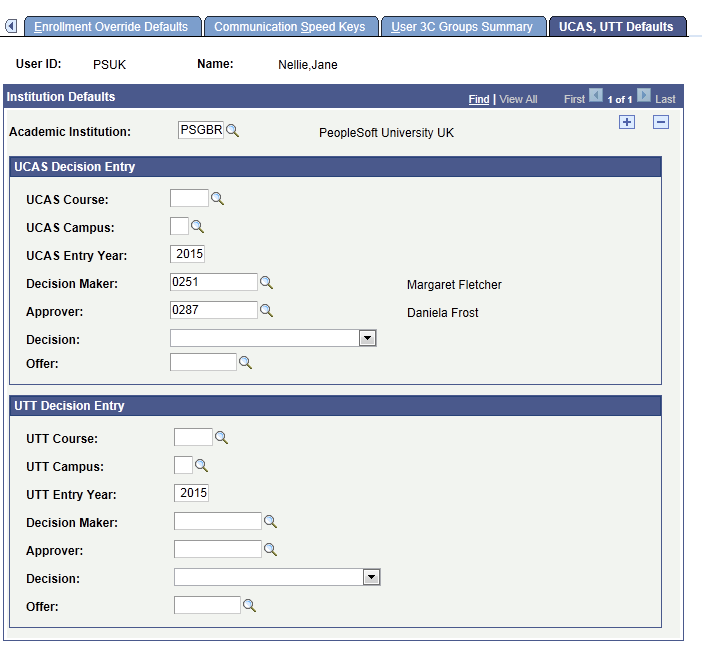Switch to Communication Speed Keys tab
The width and height of the screenshot is (702, 649).
point(291,26)
